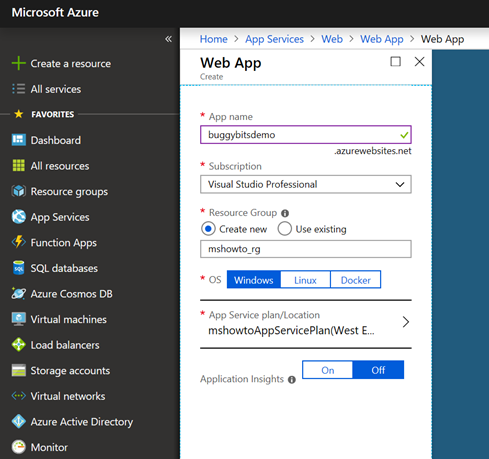
Task: Open the Azure Cosmos DB planet icon
Action: [x=19, y=294]
